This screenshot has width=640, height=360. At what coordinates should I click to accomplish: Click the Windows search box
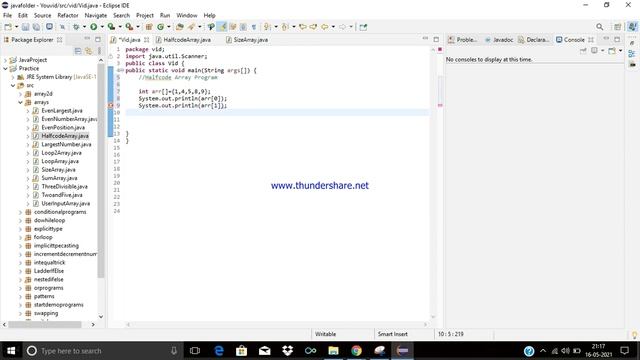(102, 351)
